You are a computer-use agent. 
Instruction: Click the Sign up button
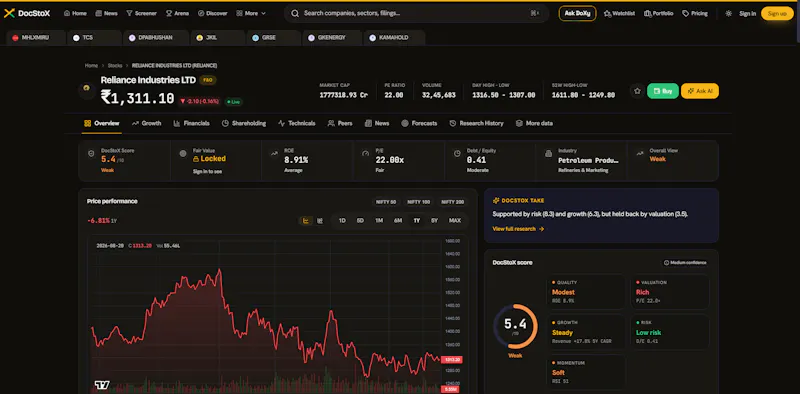coord(777,14)
